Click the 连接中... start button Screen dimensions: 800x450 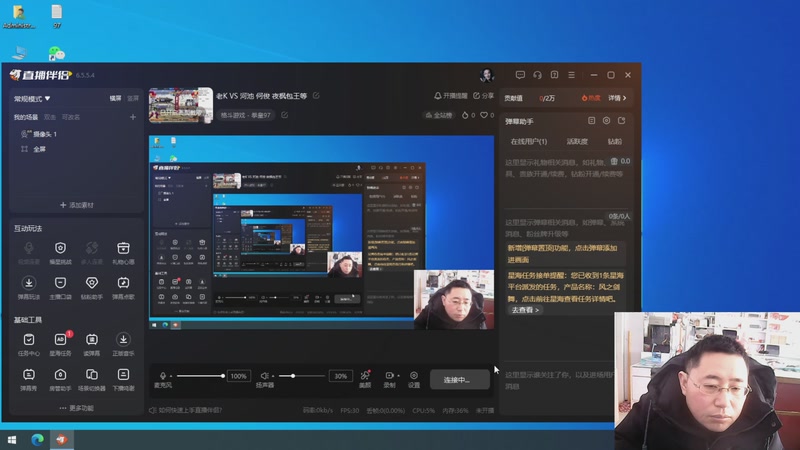point(460,380)
